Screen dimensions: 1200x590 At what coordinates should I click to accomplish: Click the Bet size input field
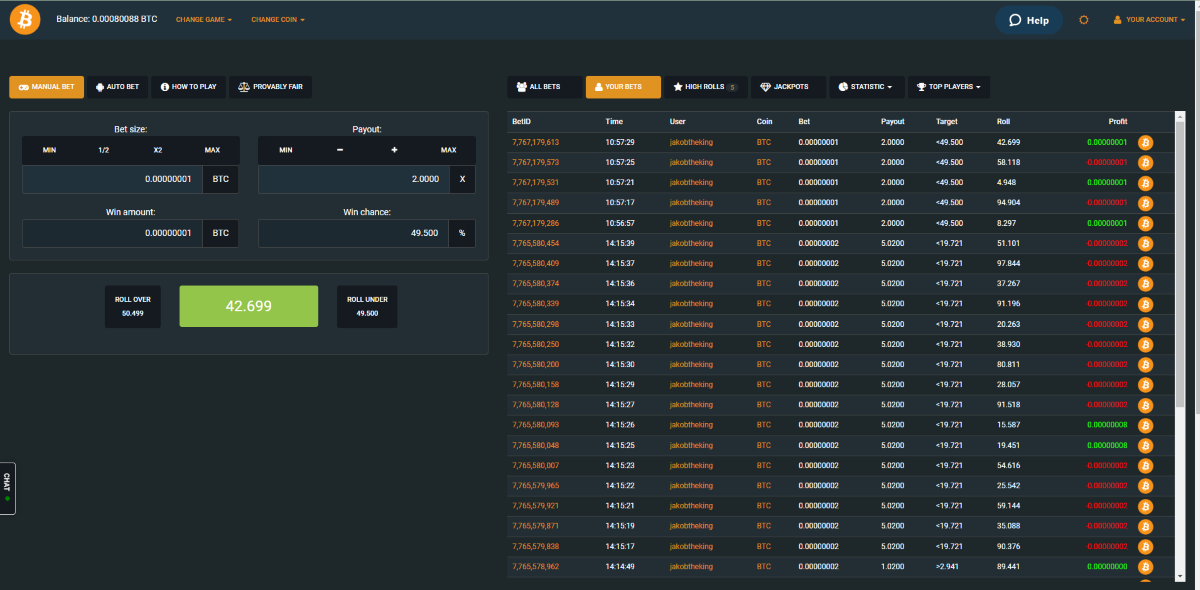click(x=112, y=179)
